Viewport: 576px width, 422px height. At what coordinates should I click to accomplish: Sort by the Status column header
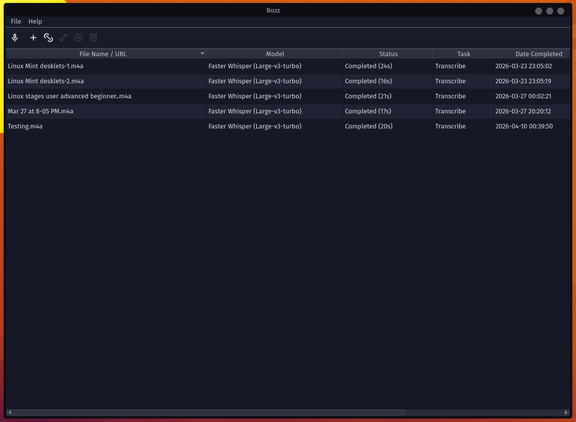[x=388, y=54]
